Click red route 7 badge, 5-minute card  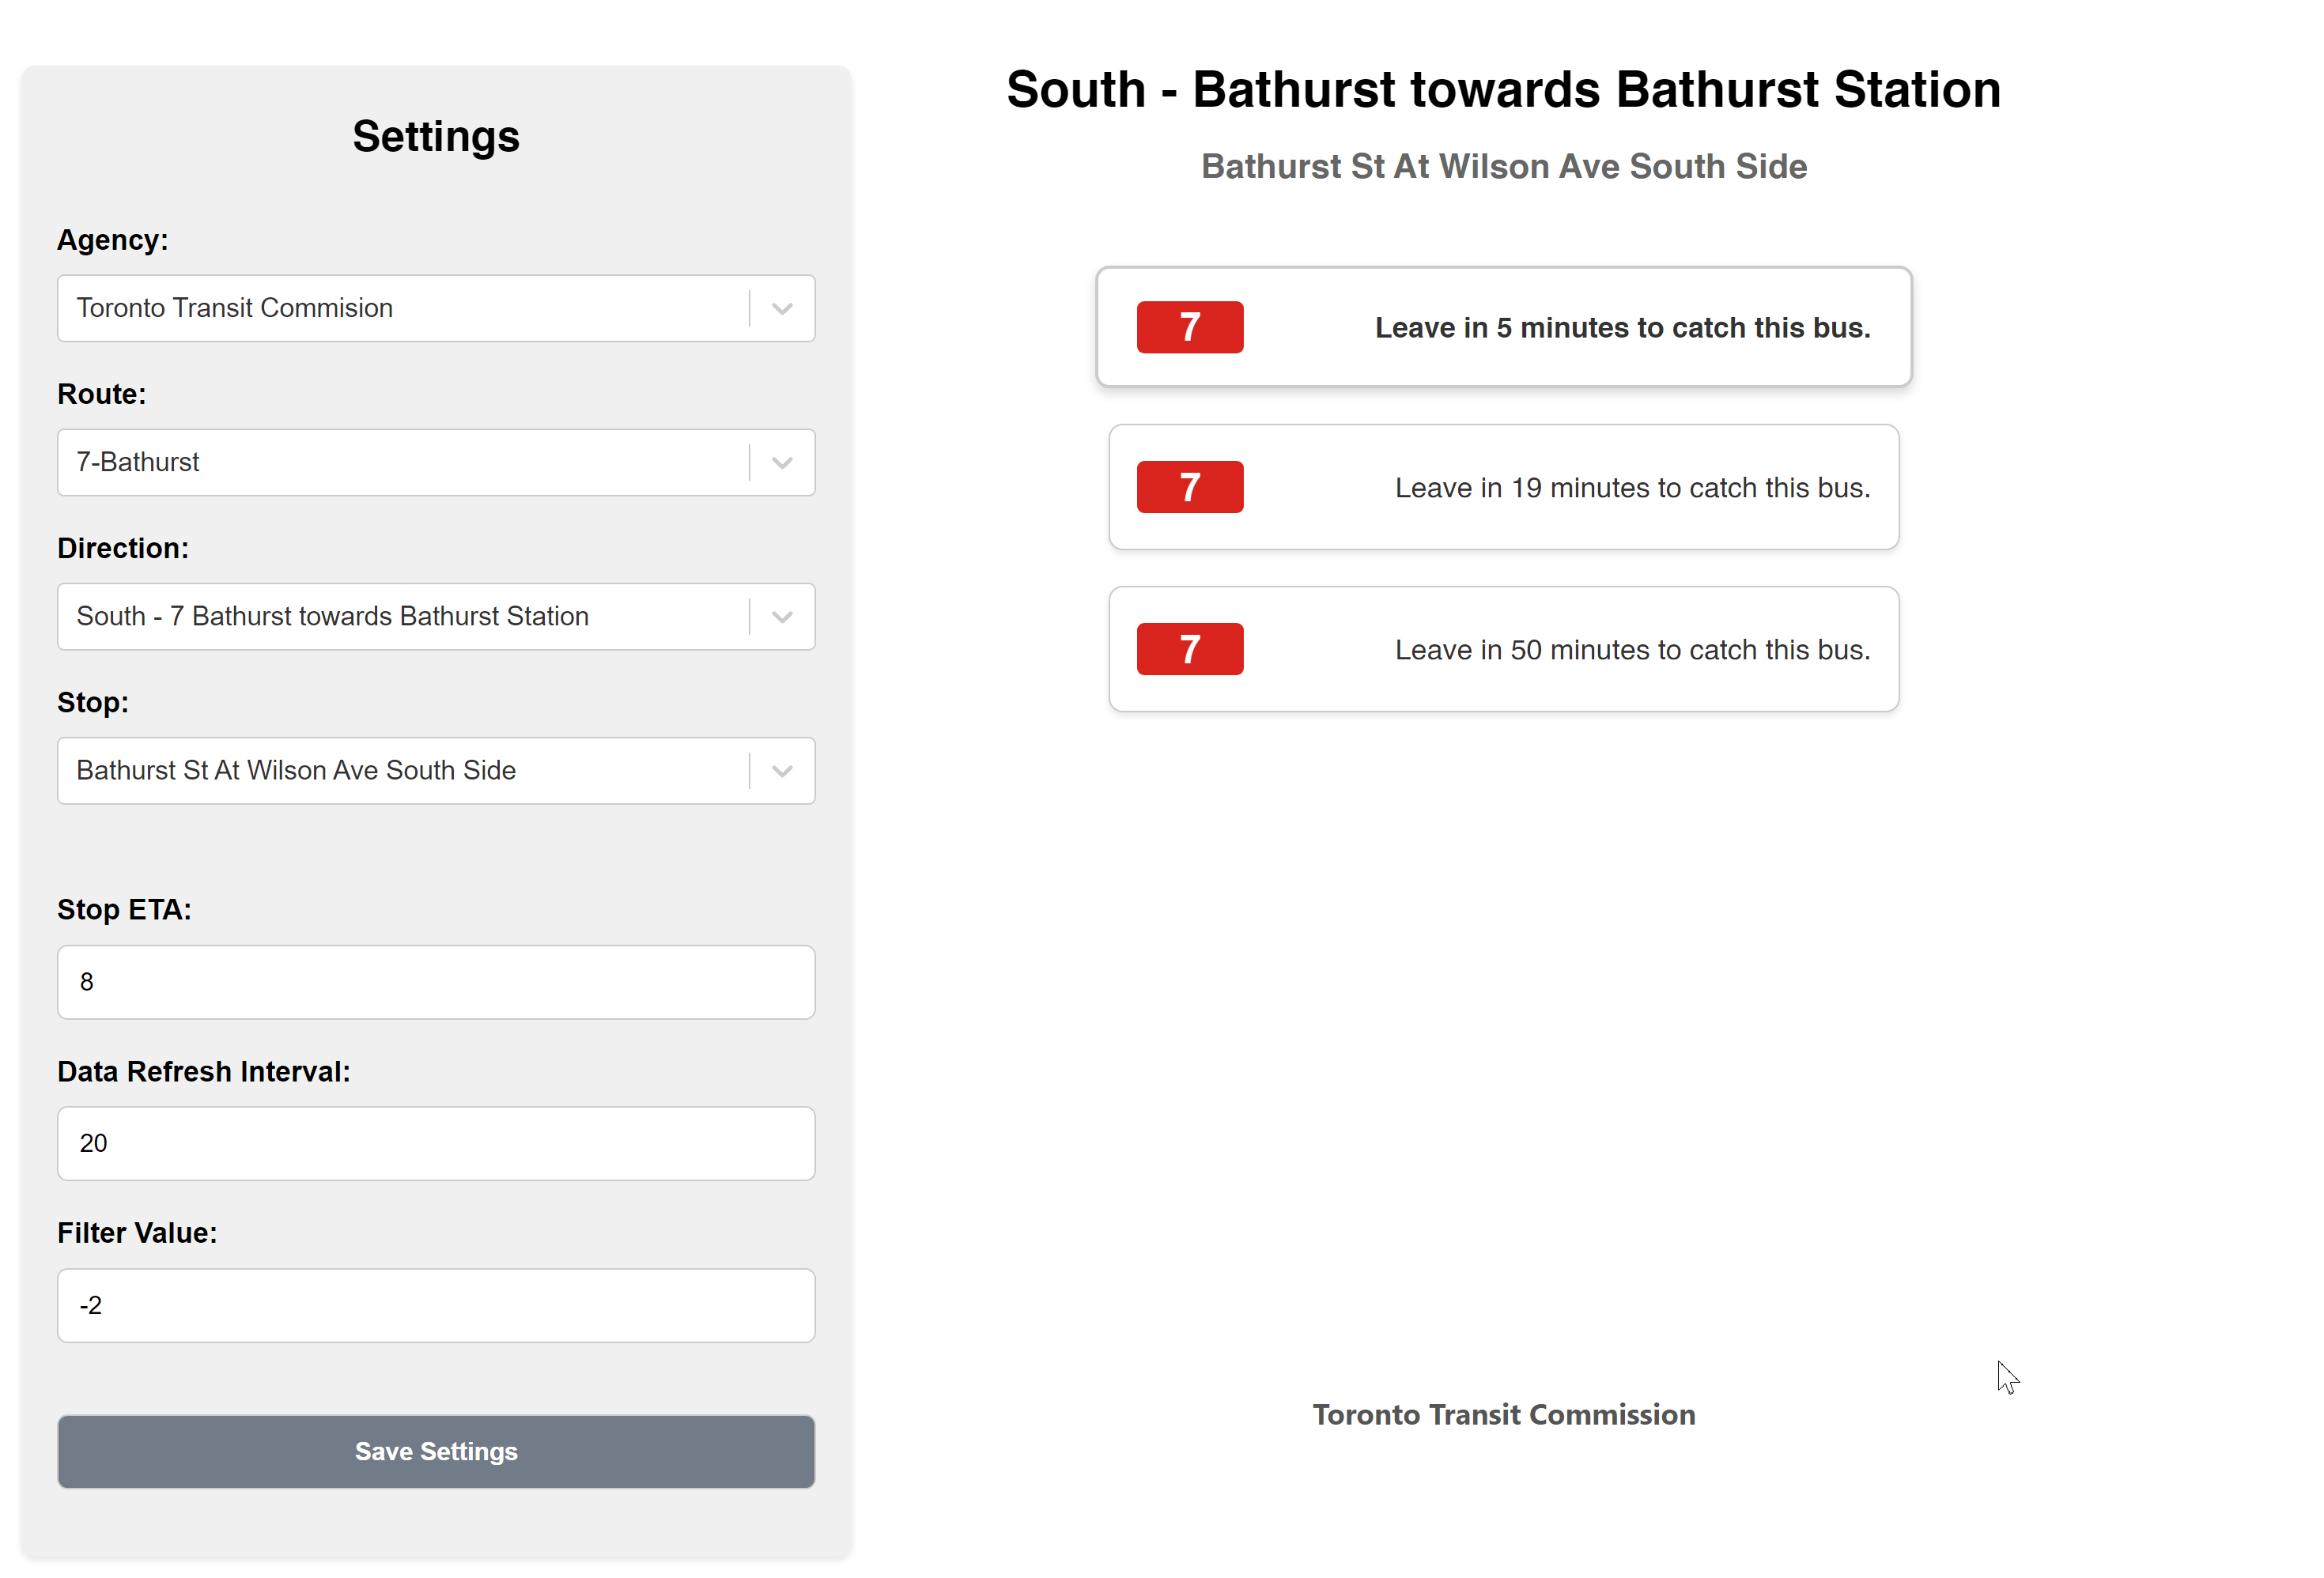(x=1189, y=327)
